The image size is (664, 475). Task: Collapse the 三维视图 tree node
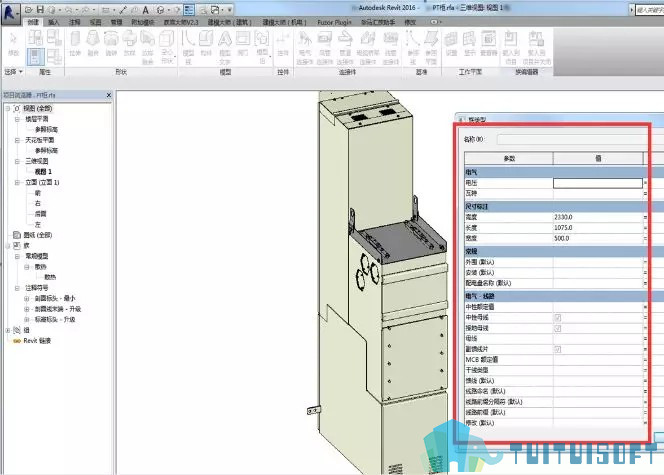tap(17, 161)
